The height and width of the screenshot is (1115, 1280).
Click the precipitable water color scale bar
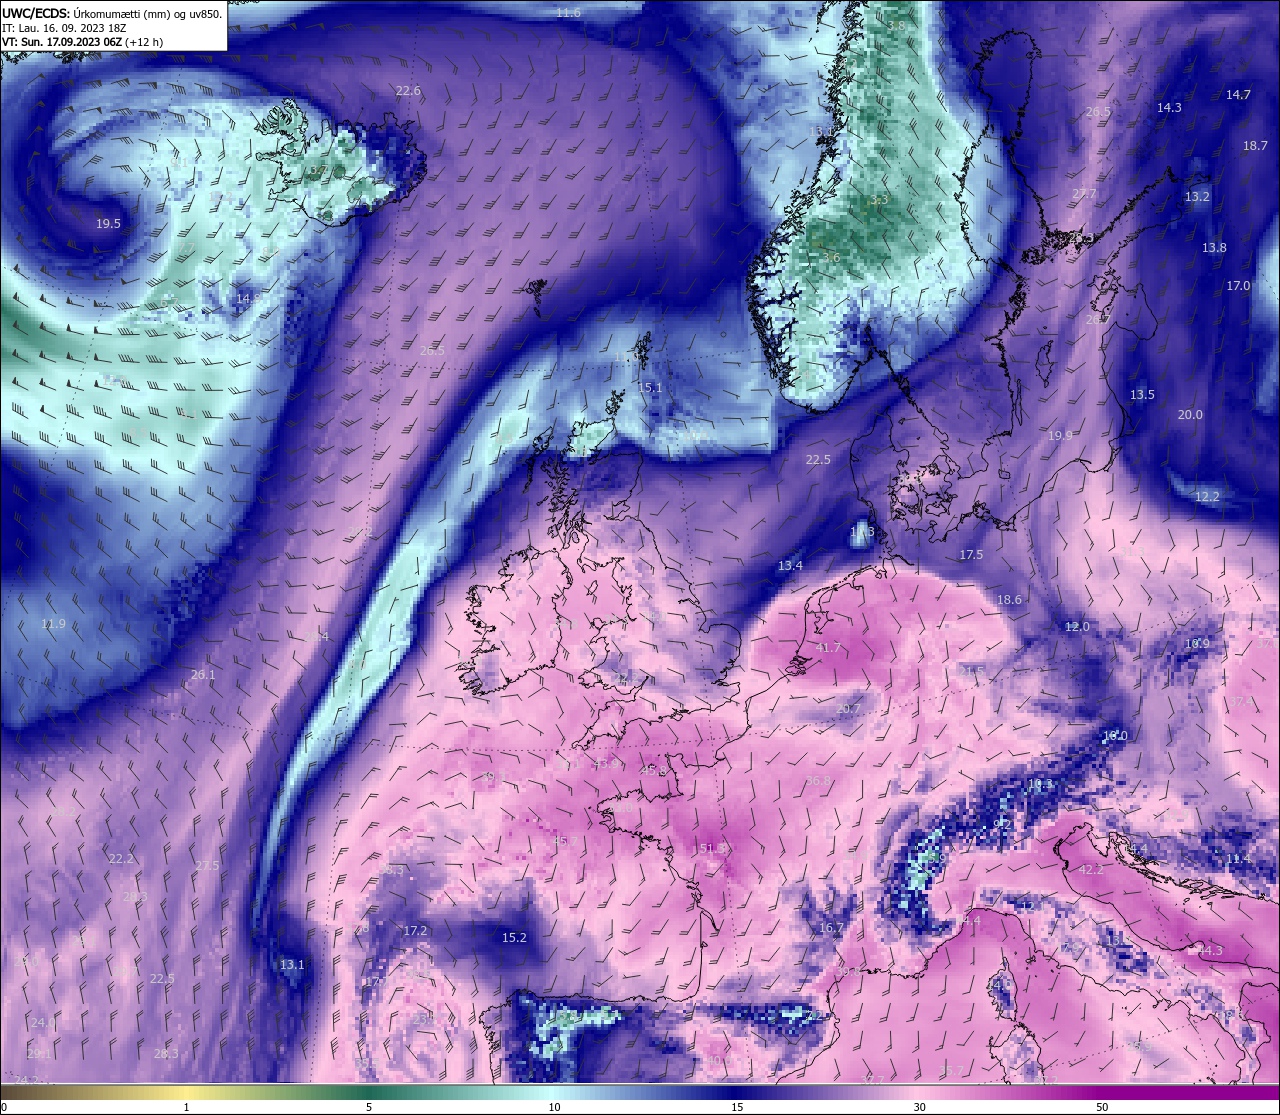pos(640,1092)
